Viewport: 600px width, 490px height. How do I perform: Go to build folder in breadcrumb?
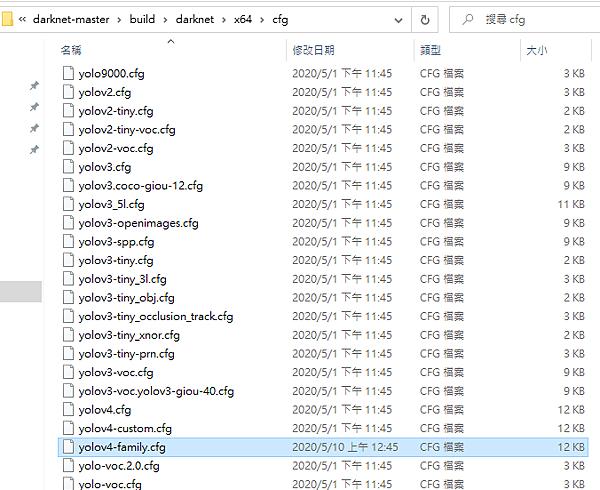click(142, 19)
